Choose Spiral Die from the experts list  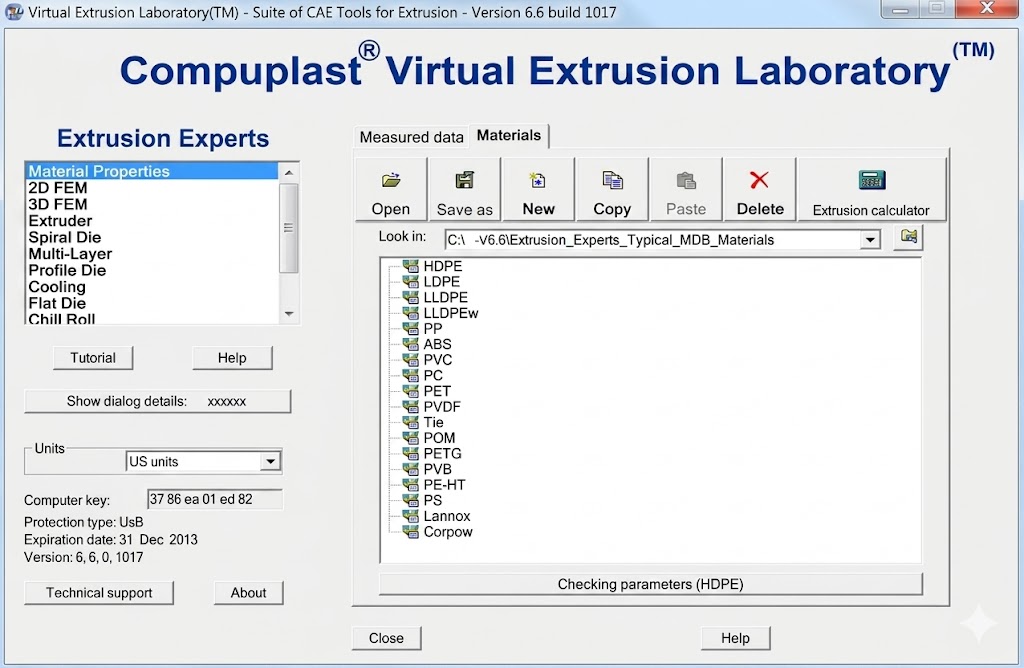pyautogui.click(x=152, y=237)
